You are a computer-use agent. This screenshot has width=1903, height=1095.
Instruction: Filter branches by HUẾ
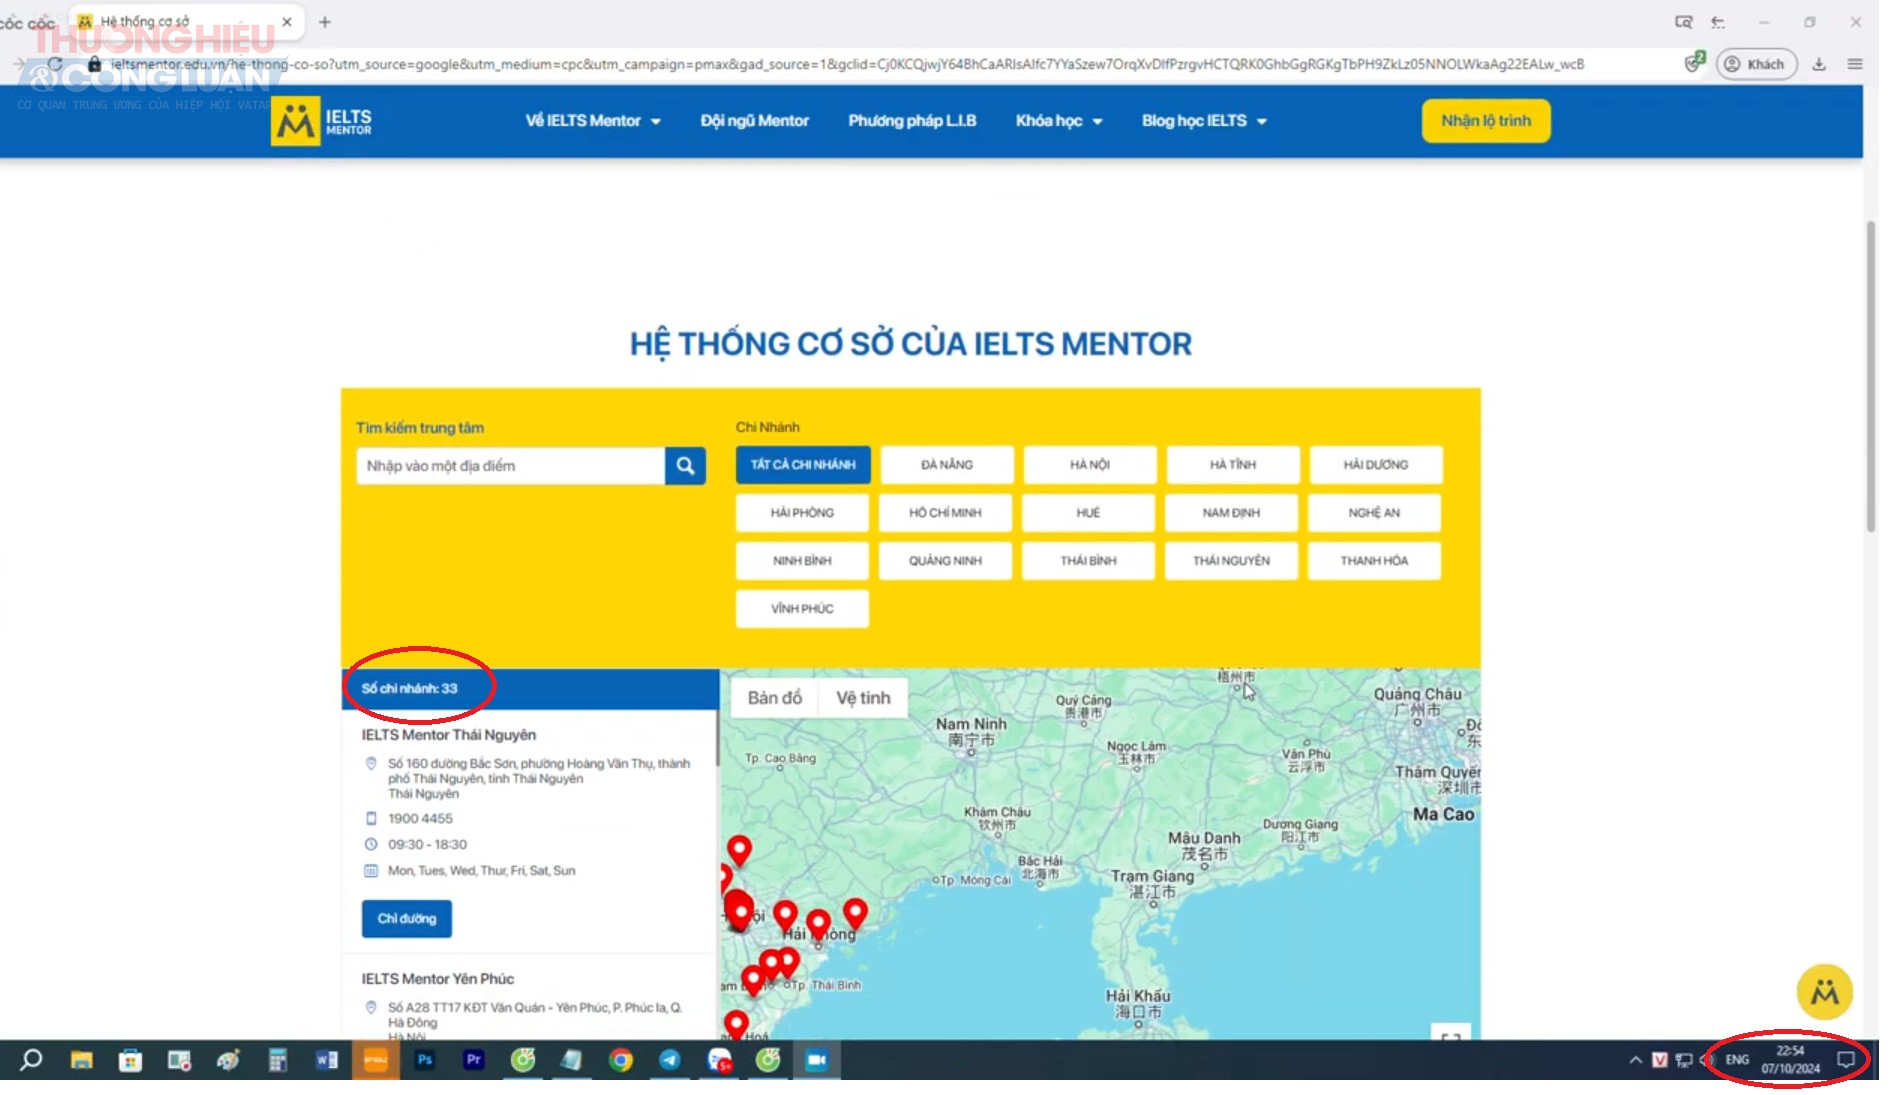coord(1088,513)
